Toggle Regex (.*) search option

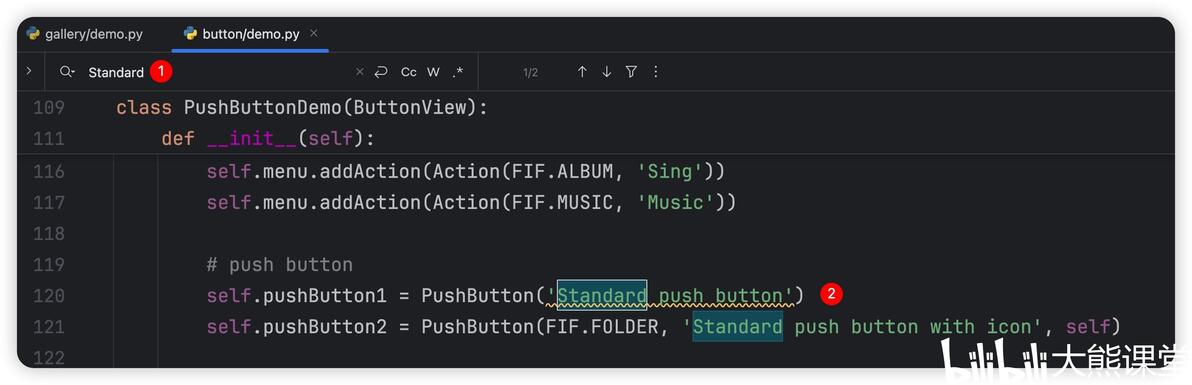click(457, 72)
